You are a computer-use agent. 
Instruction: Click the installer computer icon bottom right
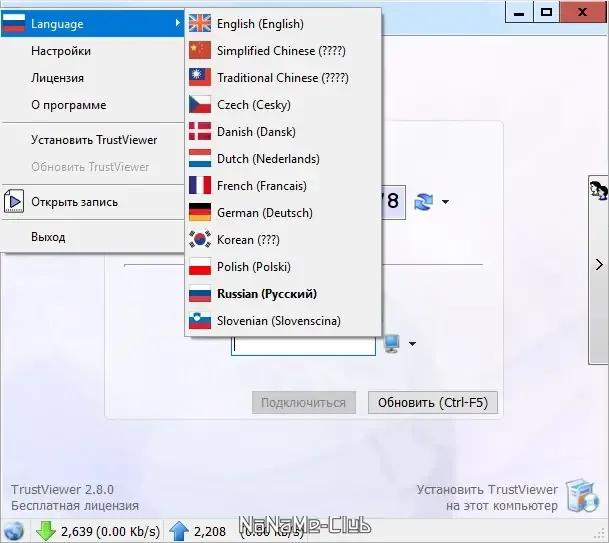581,496
